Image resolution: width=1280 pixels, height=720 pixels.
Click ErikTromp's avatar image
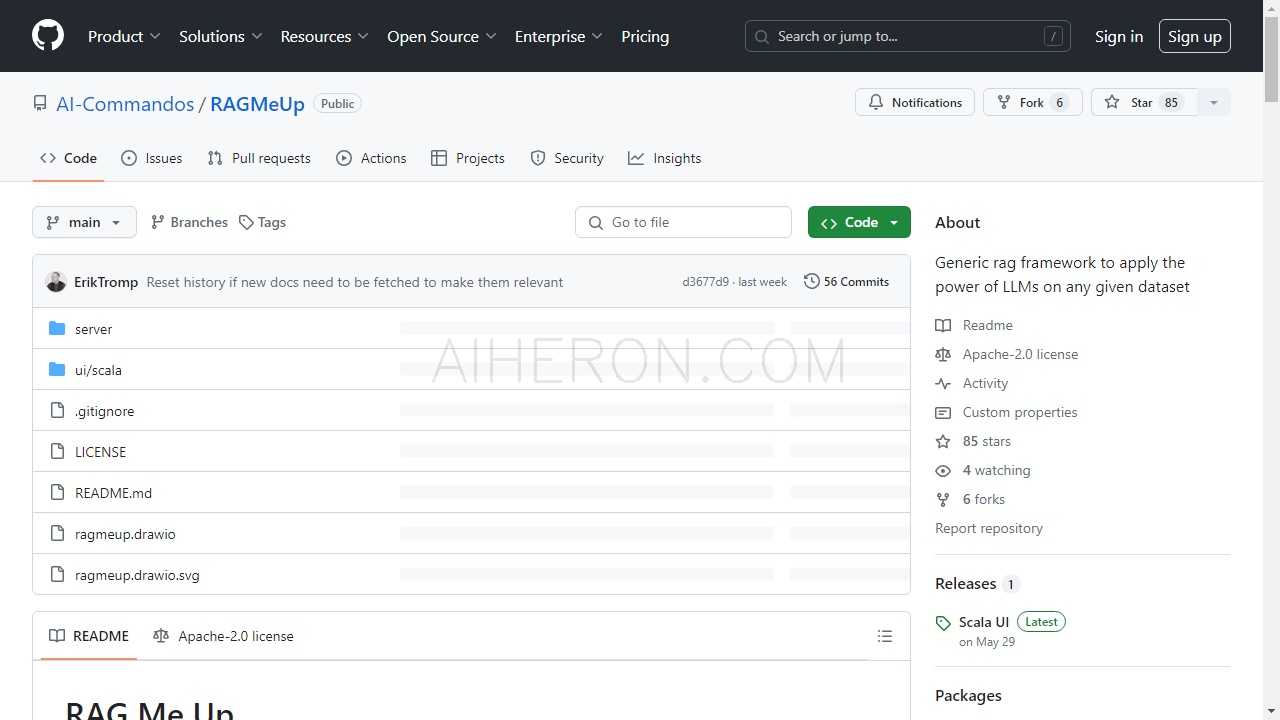[56, 282]
